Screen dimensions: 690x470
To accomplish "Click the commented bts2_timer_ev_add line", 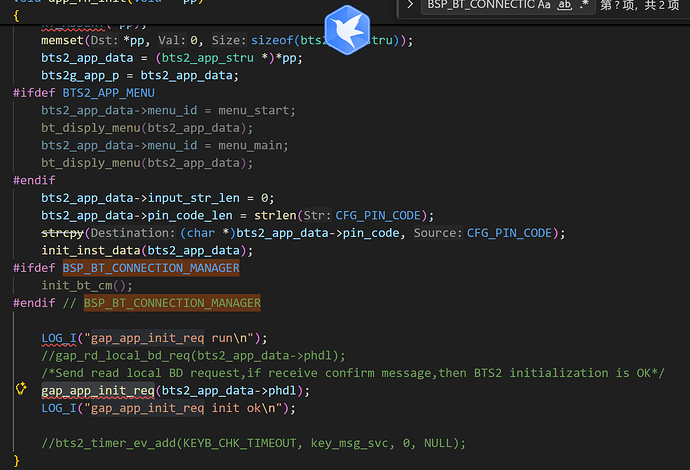I will coord(253,443).
